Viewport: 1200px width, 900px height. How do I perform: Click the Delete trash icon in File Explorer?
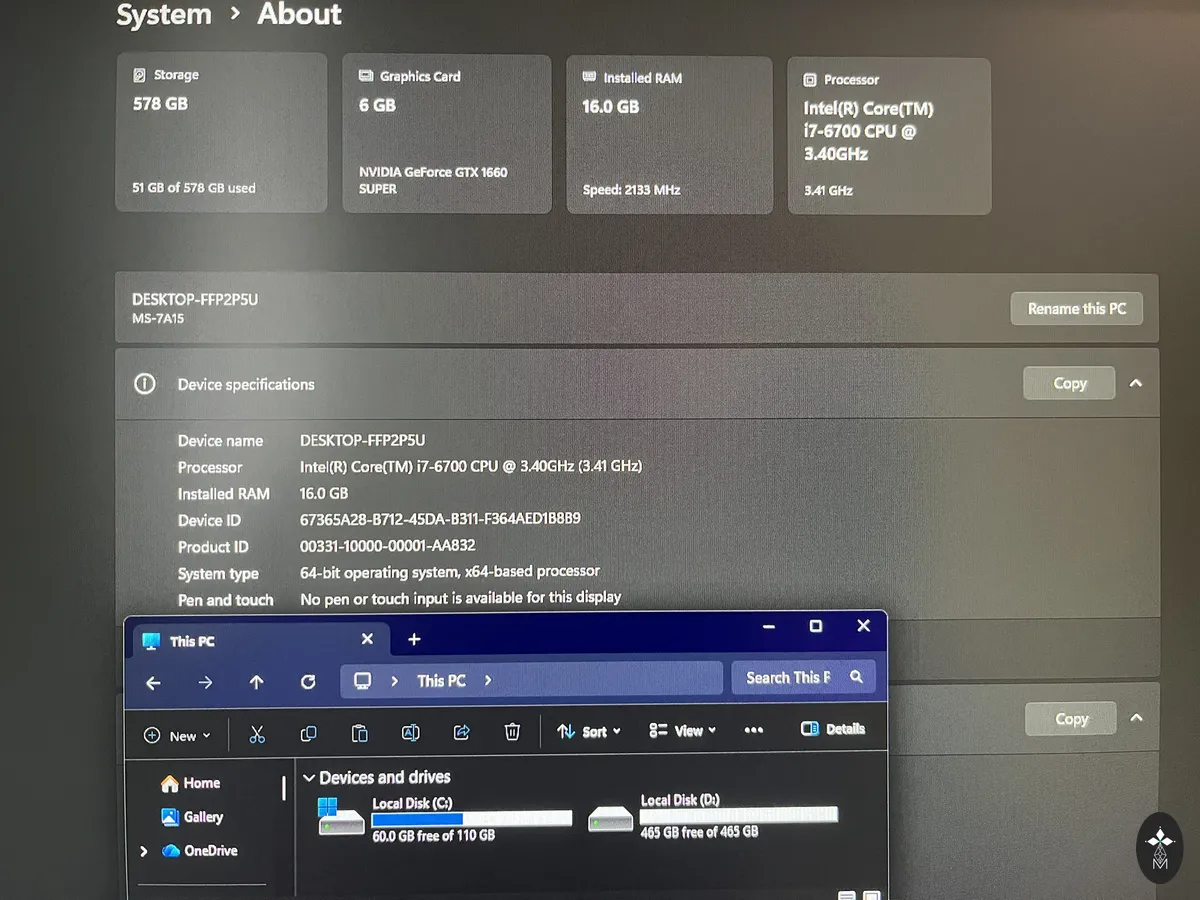pyautogui.click(x=512, y=732)
